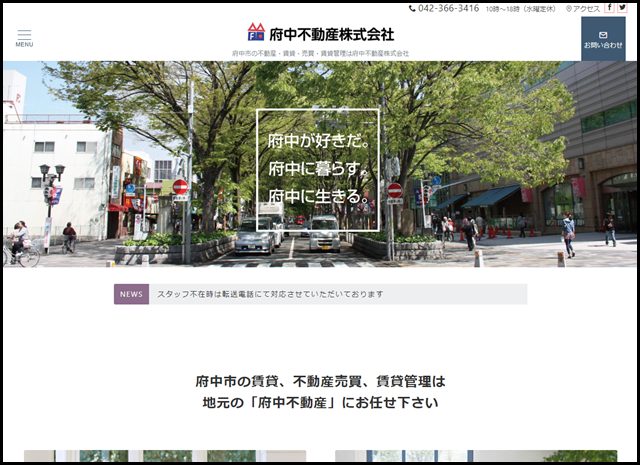The height and width of the screenshot is (465, 640).
Task: Click the tagline 府中市の不動産・賃貸・売買
Action: pyautogui.click(x=320, y=53)
